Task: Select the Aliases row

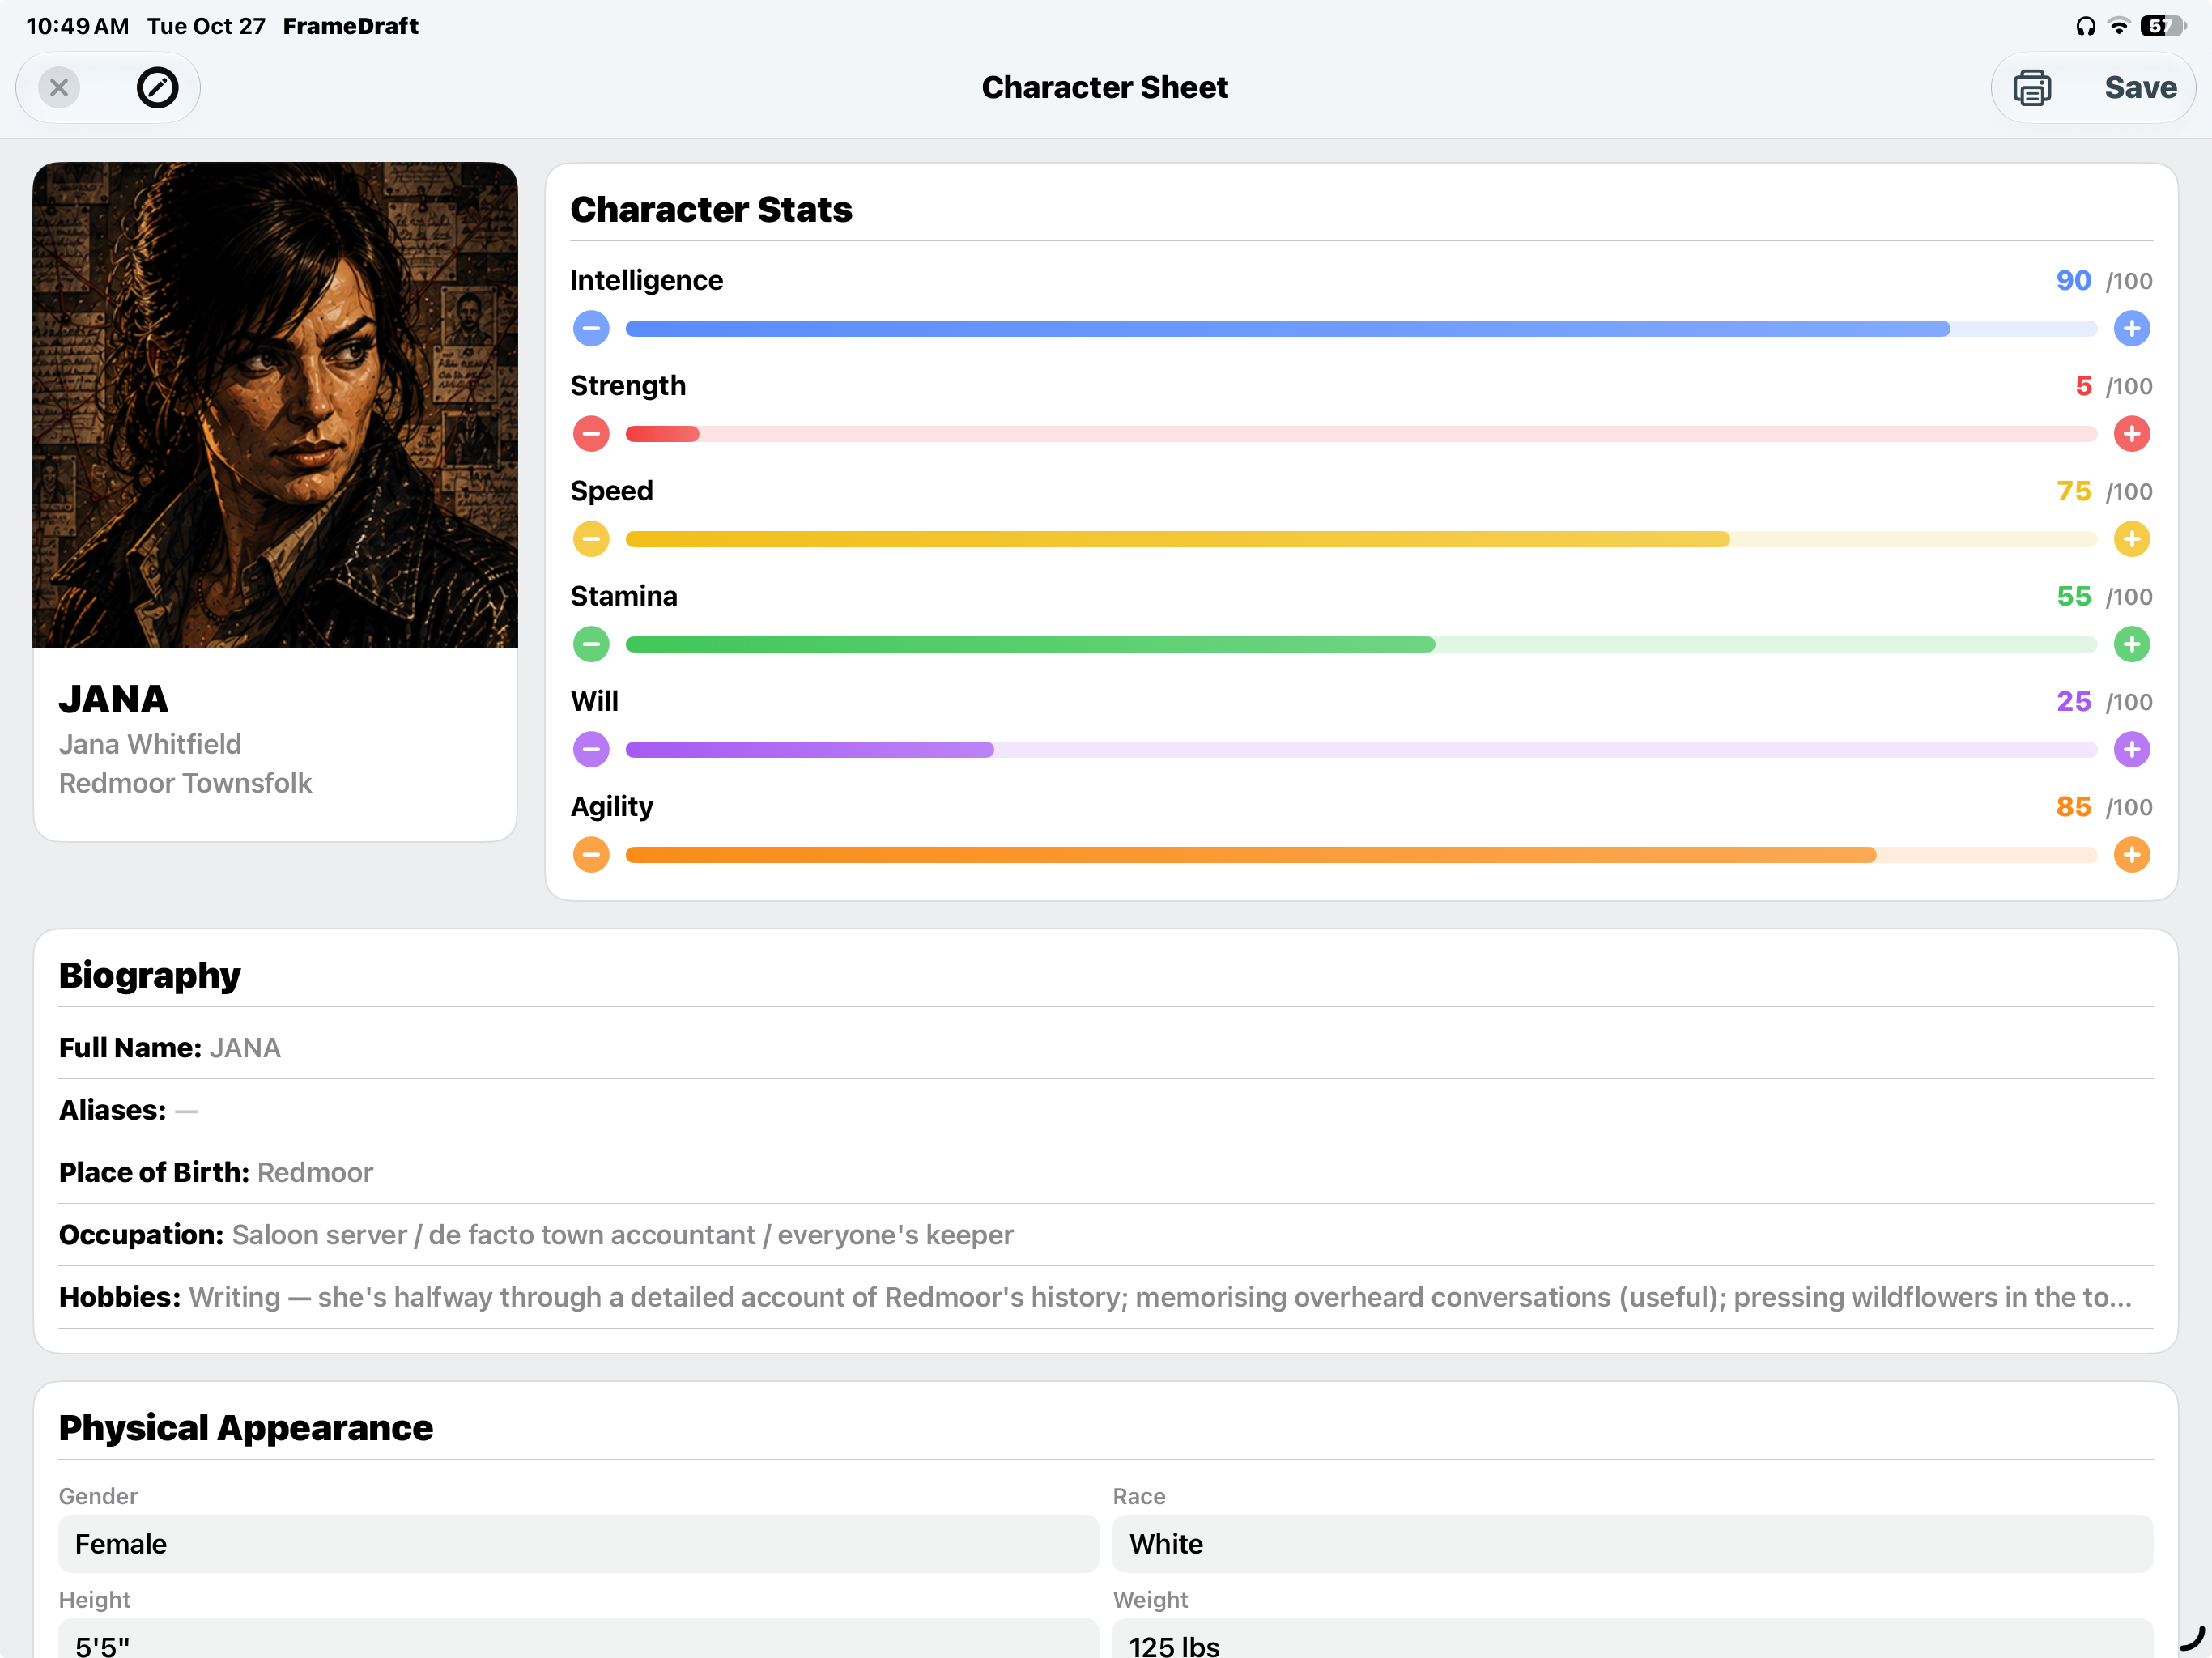Action: tap(1105, 1109)
